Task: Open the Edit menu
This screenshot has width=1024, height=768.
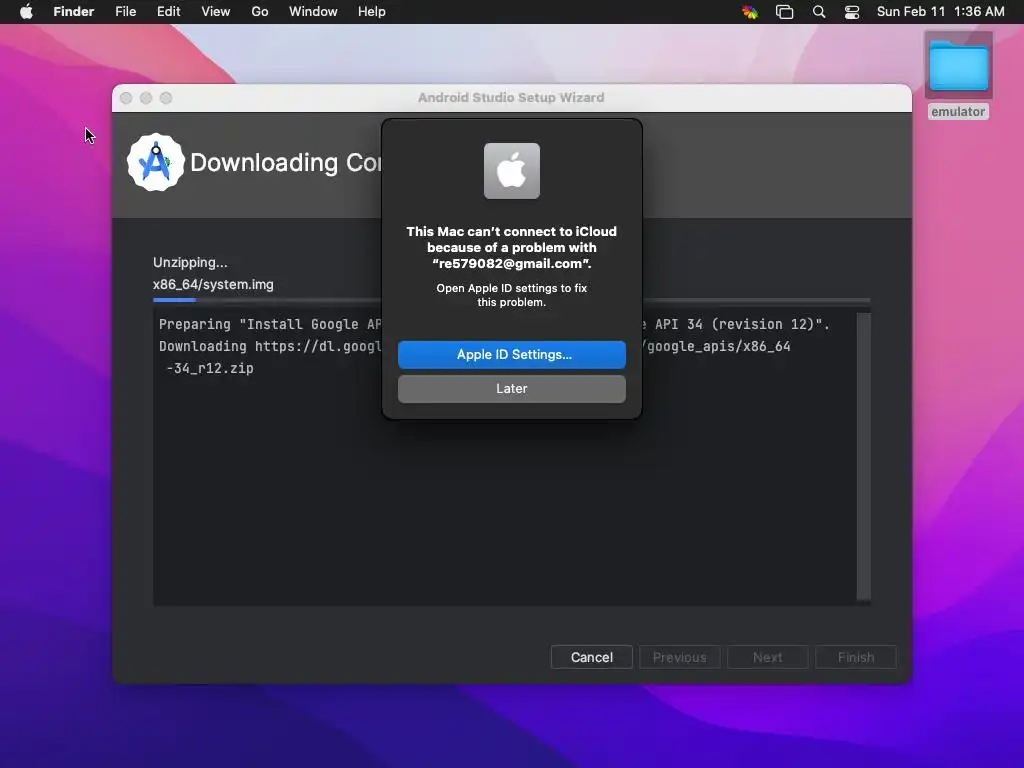Action: coord(168,12)
